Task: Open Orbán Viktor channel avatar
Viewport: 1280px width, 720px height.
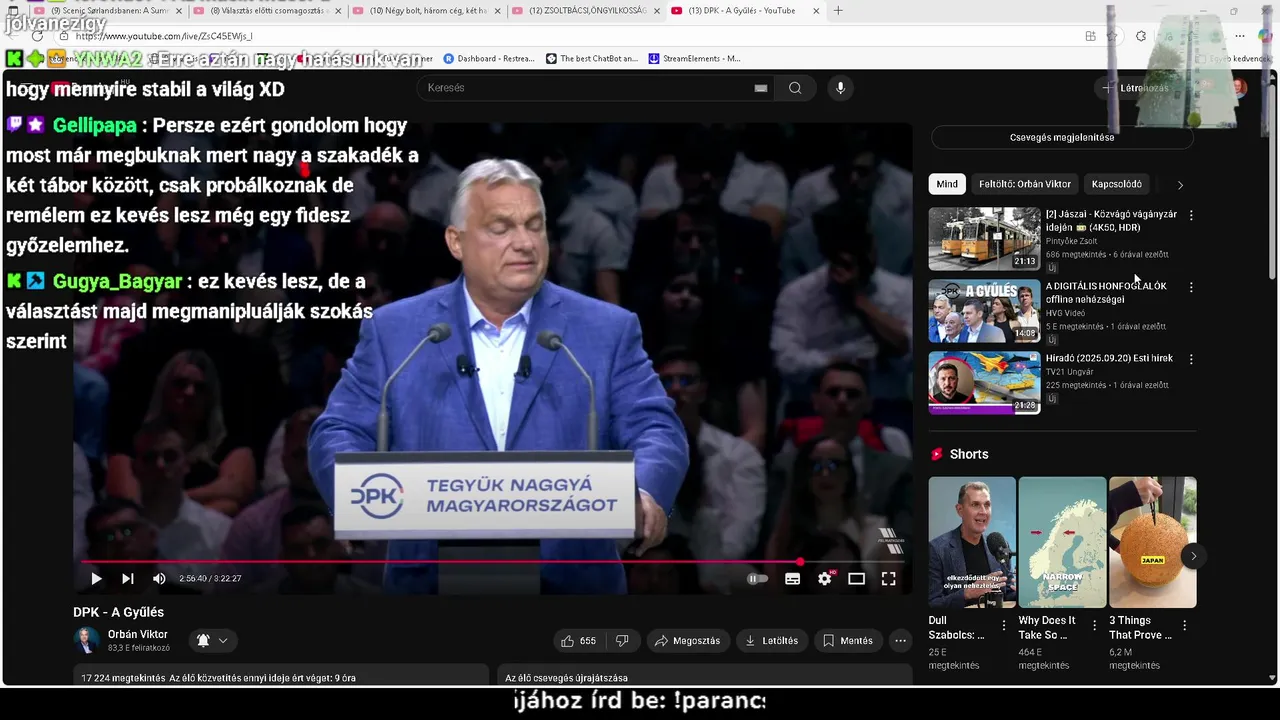Action: (x=87, y=640)
